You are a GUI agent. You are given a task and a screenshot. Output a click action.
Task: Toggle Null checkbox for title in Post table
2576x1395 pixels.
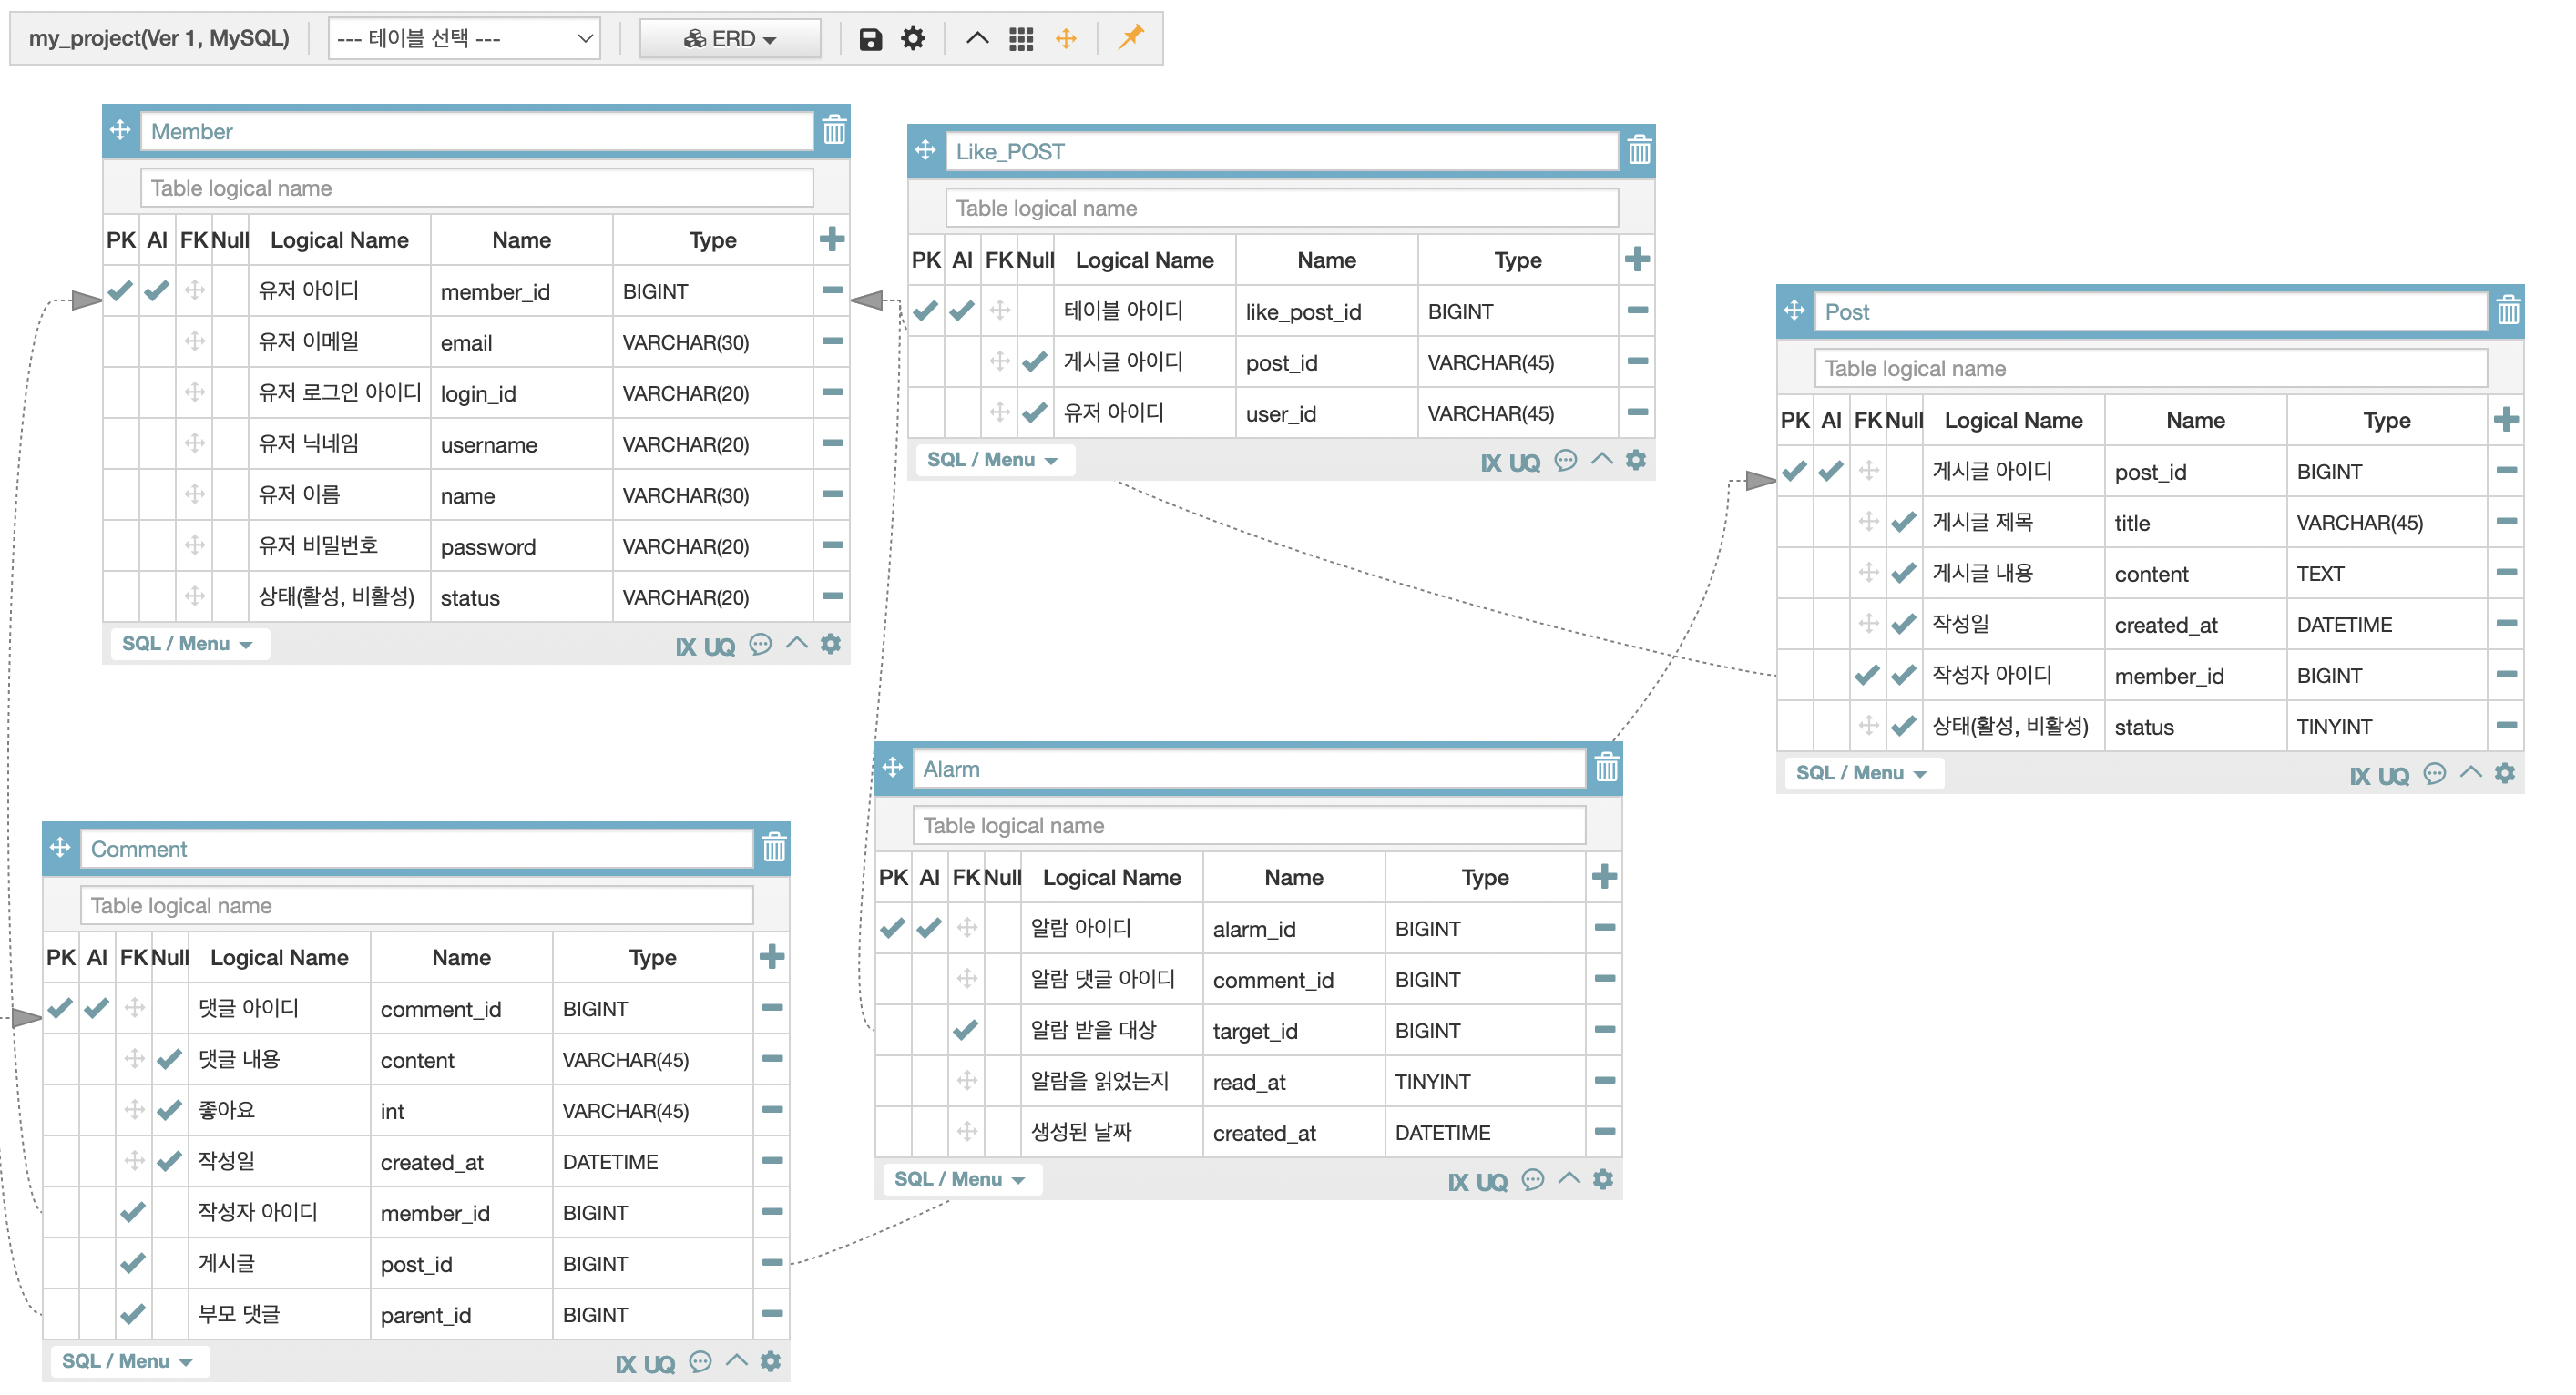click(x=1903, y=522)
